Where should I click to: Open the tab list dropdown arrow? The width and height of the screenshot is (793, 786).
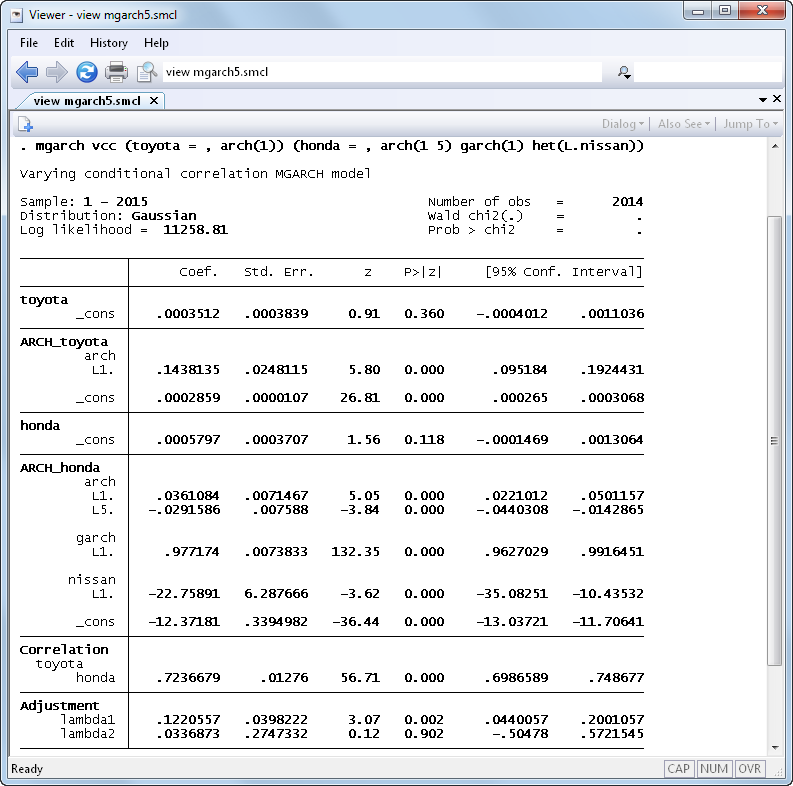763,100
